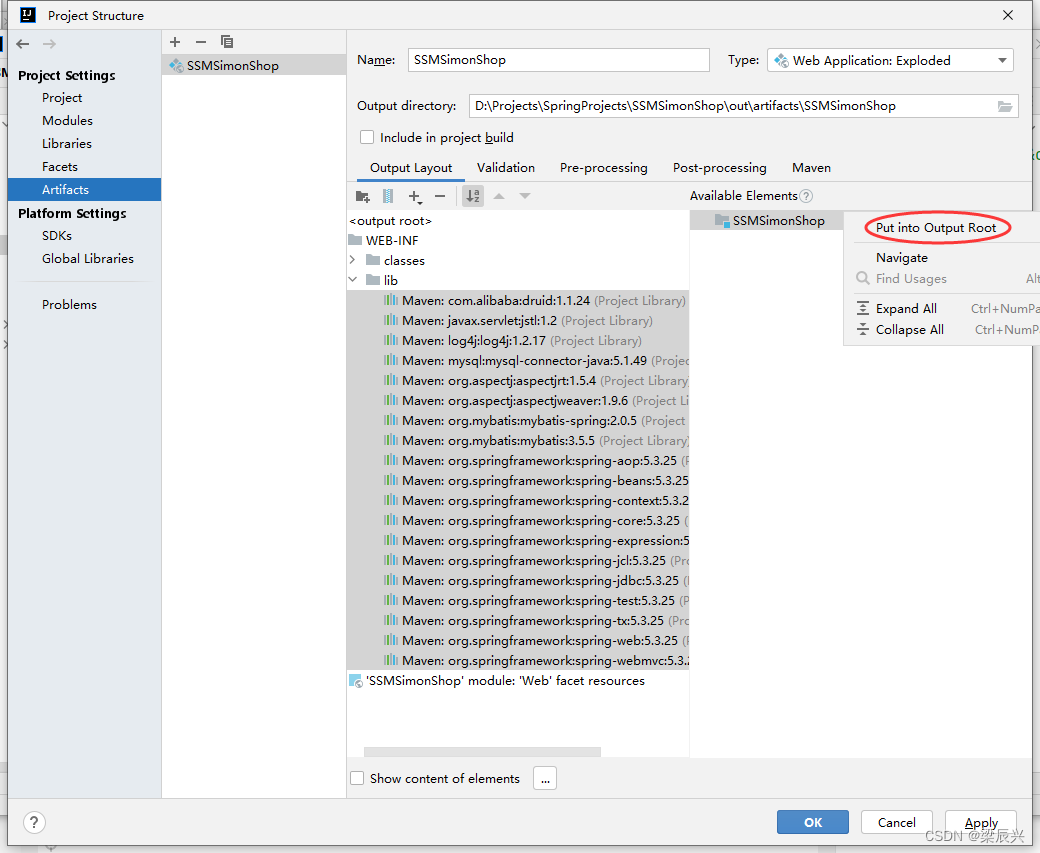Select Maven spring-webmvc library row
The width and height of the screenshot is (1040, 853).
click(518, 661)
